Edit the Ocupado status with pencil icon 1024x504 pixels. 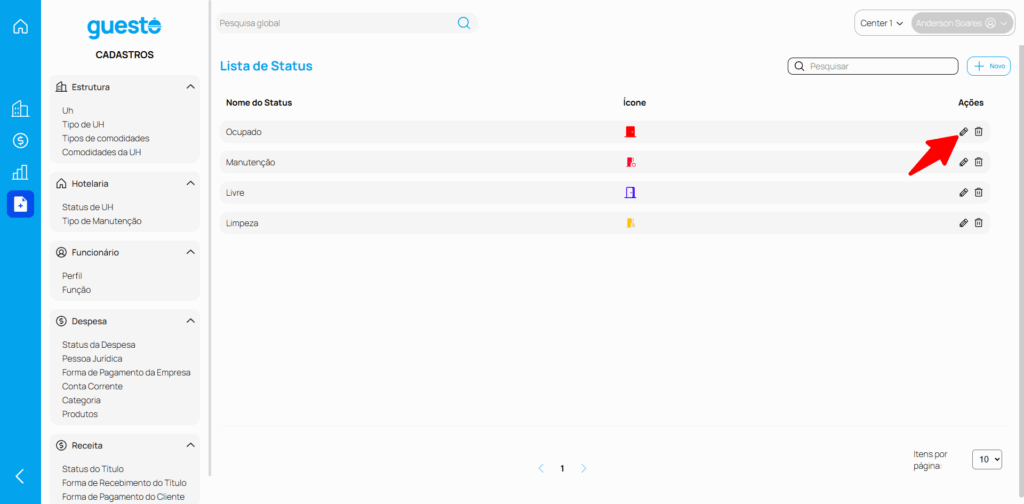(964, 132)
